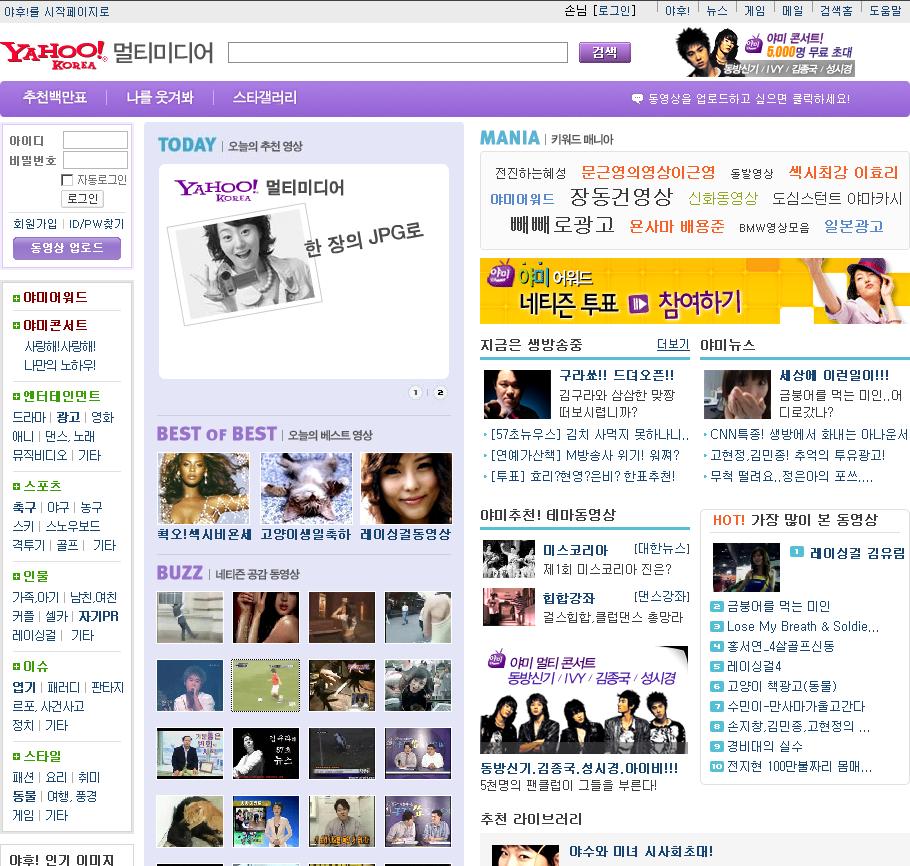
Task: Open the ID/PW찾기 link
Action: click(96, 224)
